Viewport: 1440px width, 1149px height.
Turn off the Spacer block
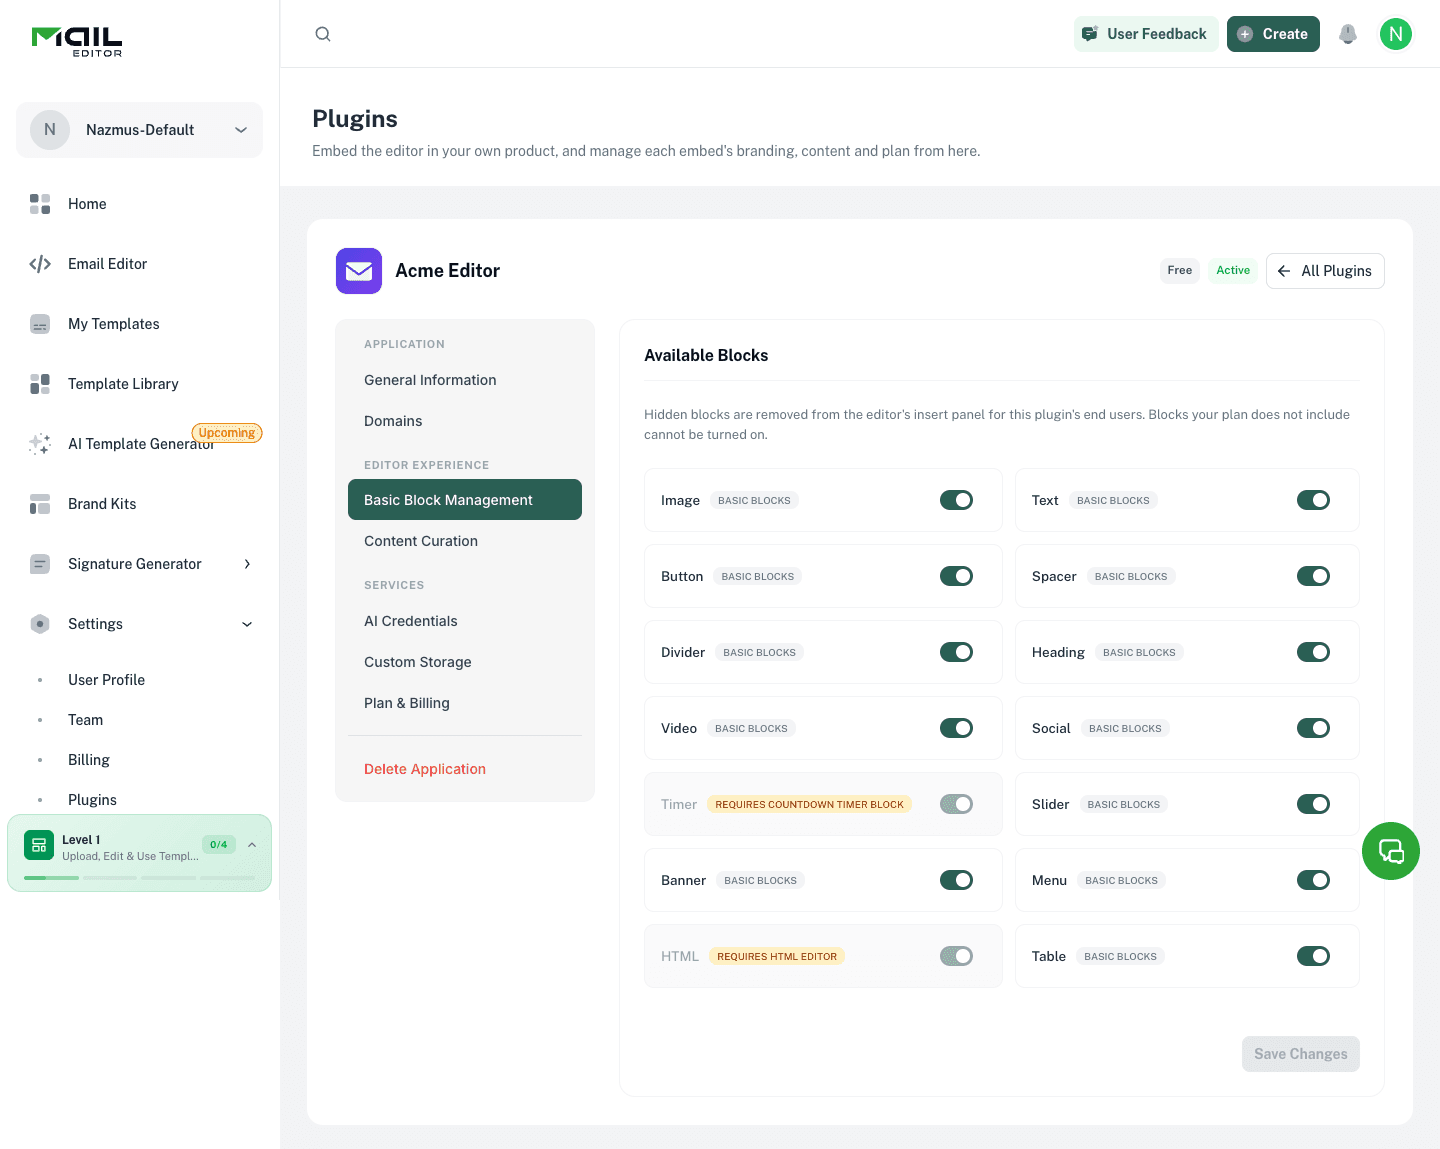[x=1314, y=576]
